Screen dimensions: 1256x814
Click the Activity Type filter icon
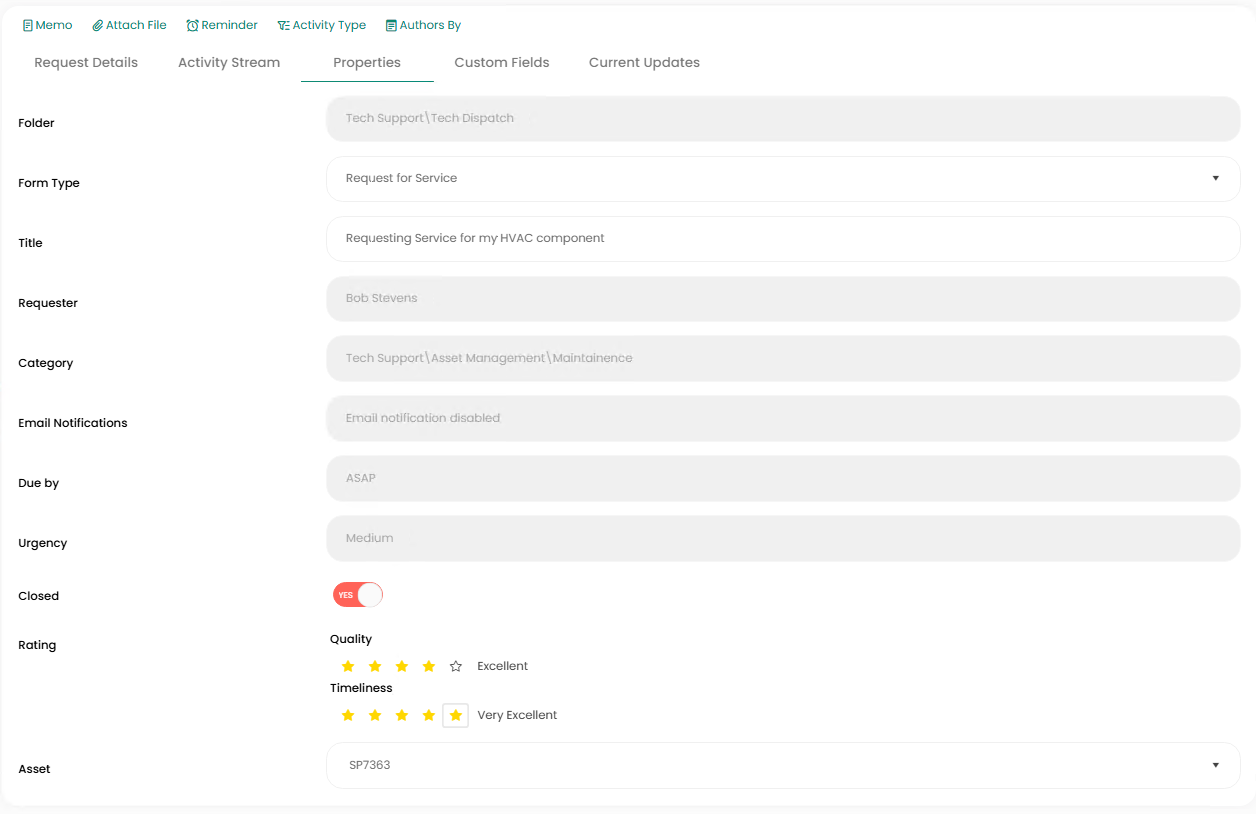pyautogui.click(x=283, y=25)
